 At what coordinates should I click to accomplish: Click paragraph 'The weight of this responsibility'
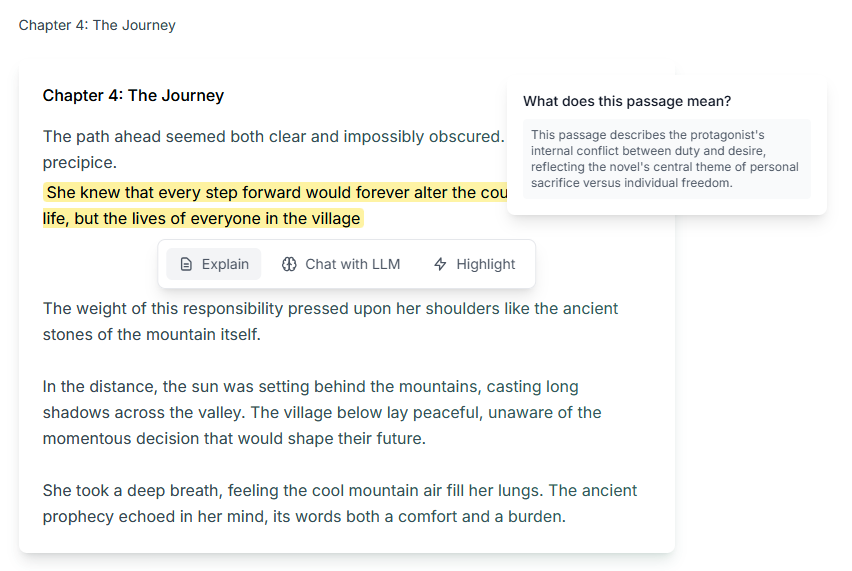coord(330,321)
